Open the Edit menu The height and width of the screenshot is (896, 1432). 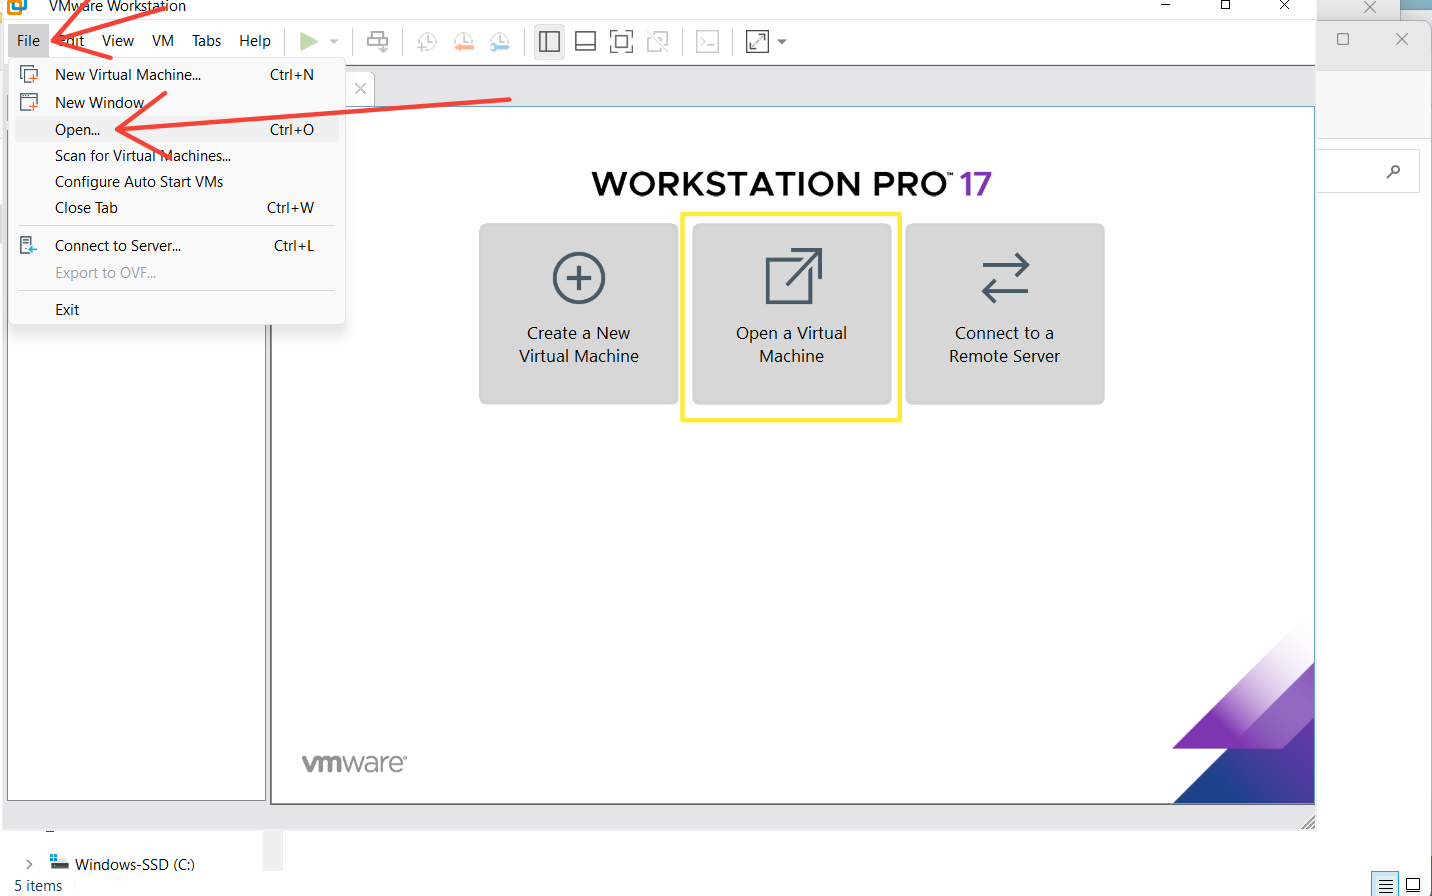pyautogui.click(x=72, y=41)
